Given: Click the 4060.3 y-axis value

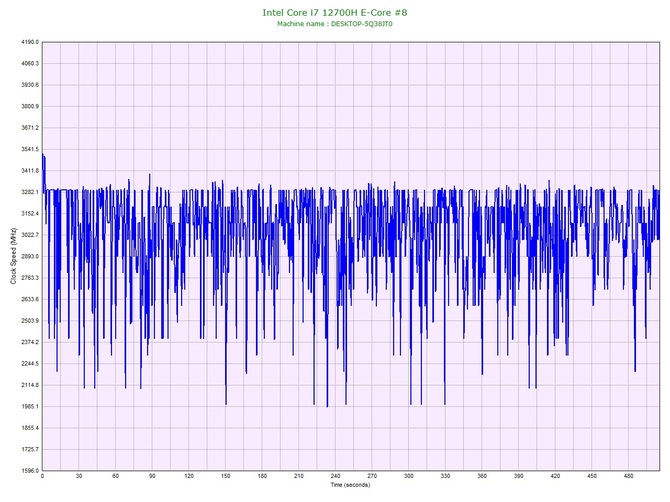Looking at the screenshot, I should 30,64.
